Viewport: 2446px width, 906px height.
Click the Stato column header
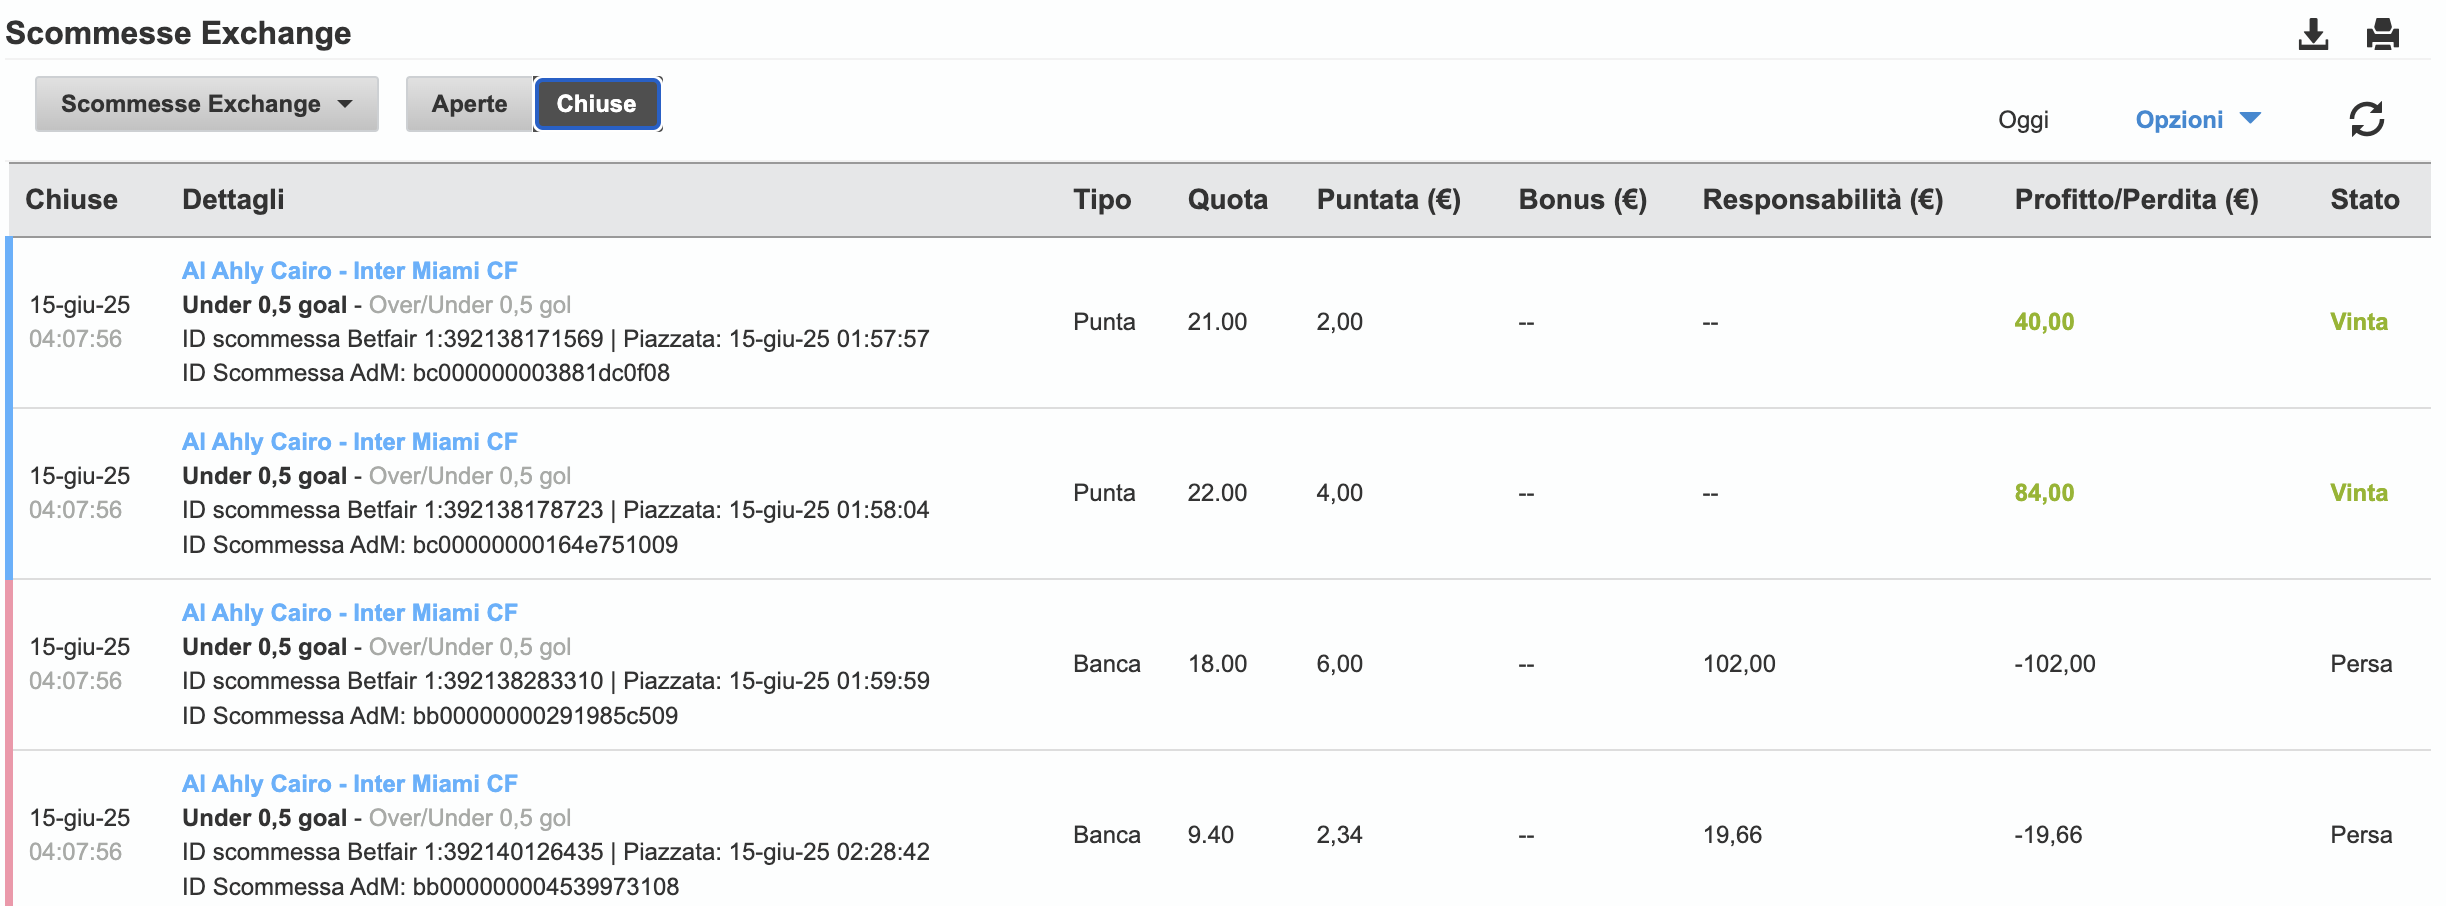[2364, 200]
